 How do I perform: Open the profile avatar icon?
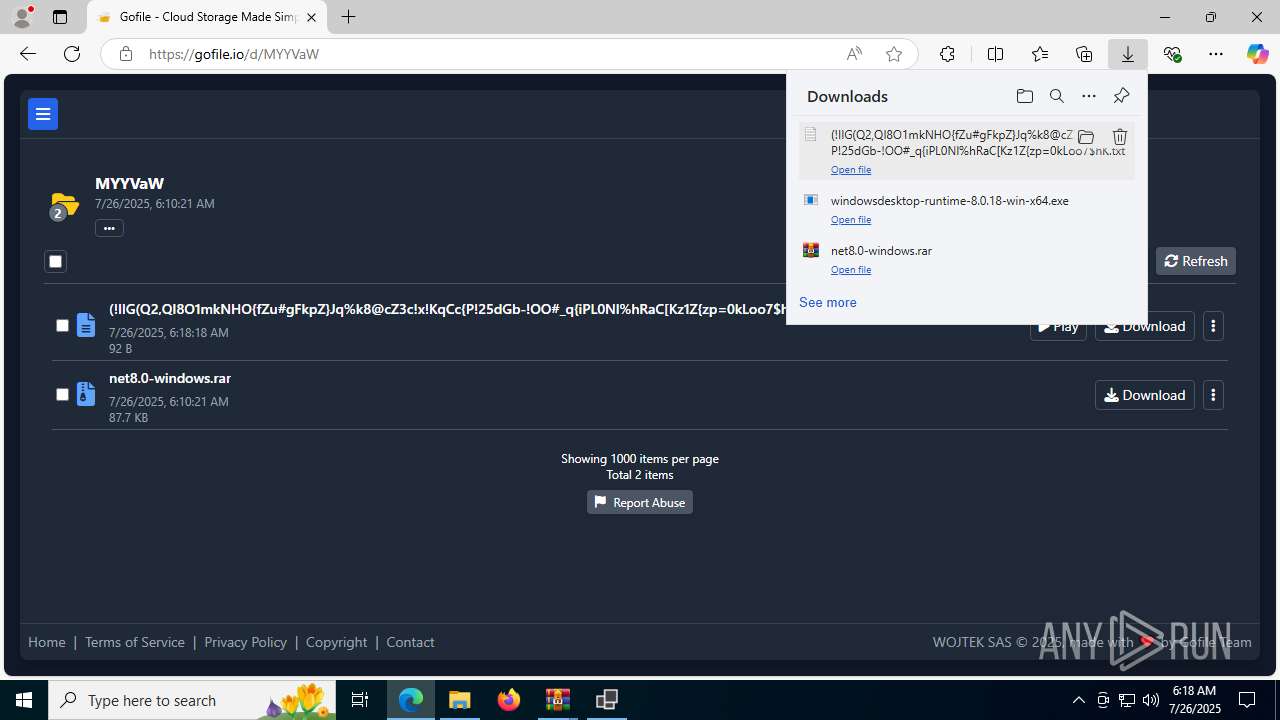coord(22,17)
